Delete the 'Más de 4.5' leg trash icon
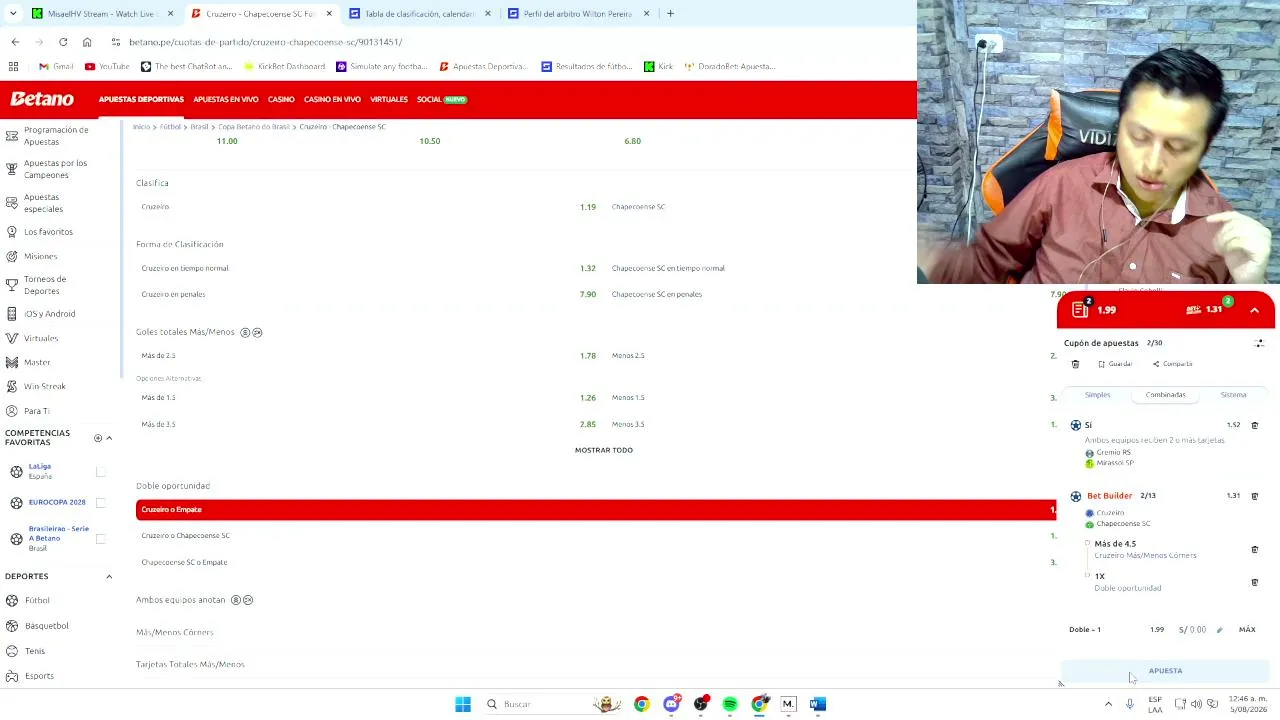Image resolution: width=1280 pixels, height=720 pixels. tap(1255, 549)
